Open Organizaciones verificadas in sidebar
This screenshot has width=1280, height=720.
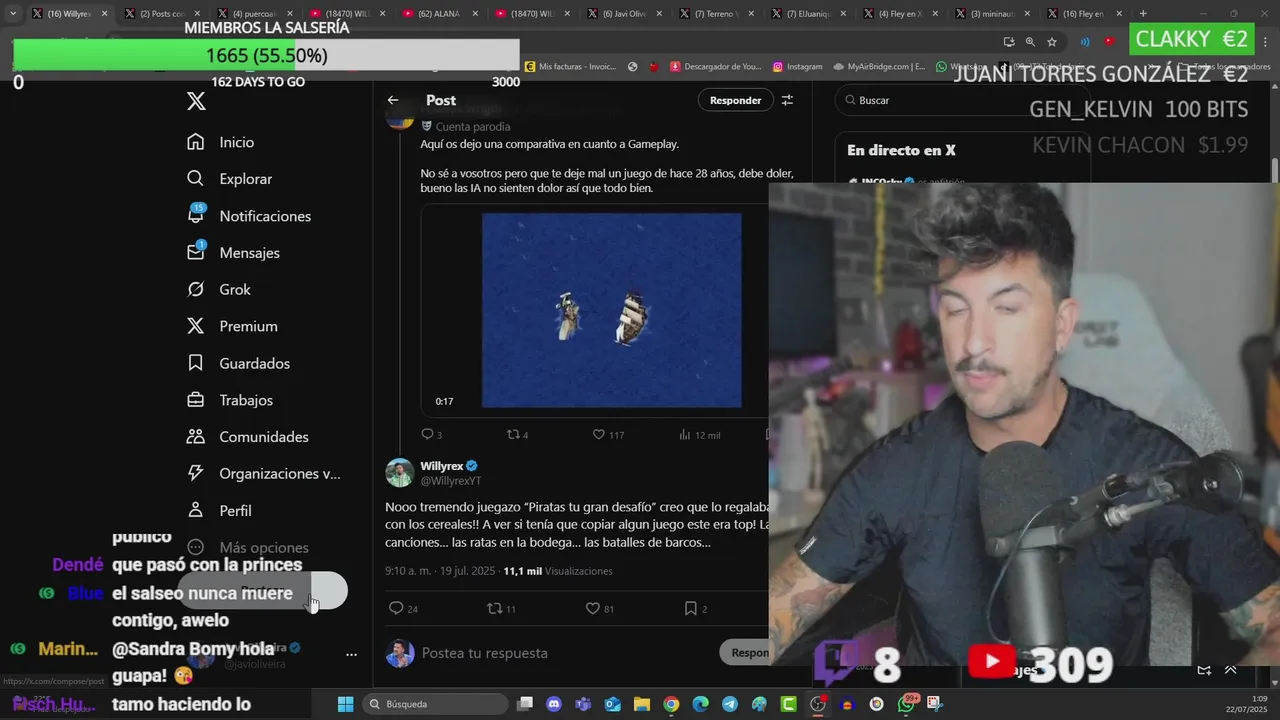(263, 473)
